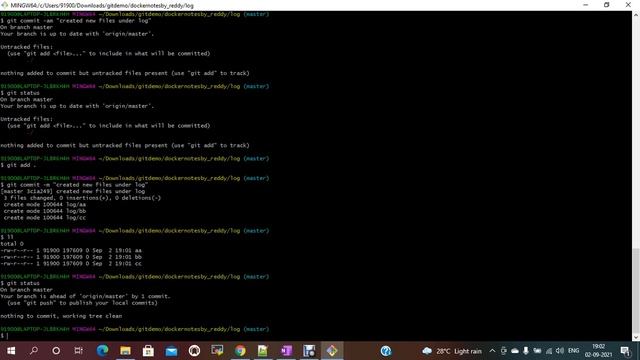Open Mail app from taskbar

coord(171,351)
